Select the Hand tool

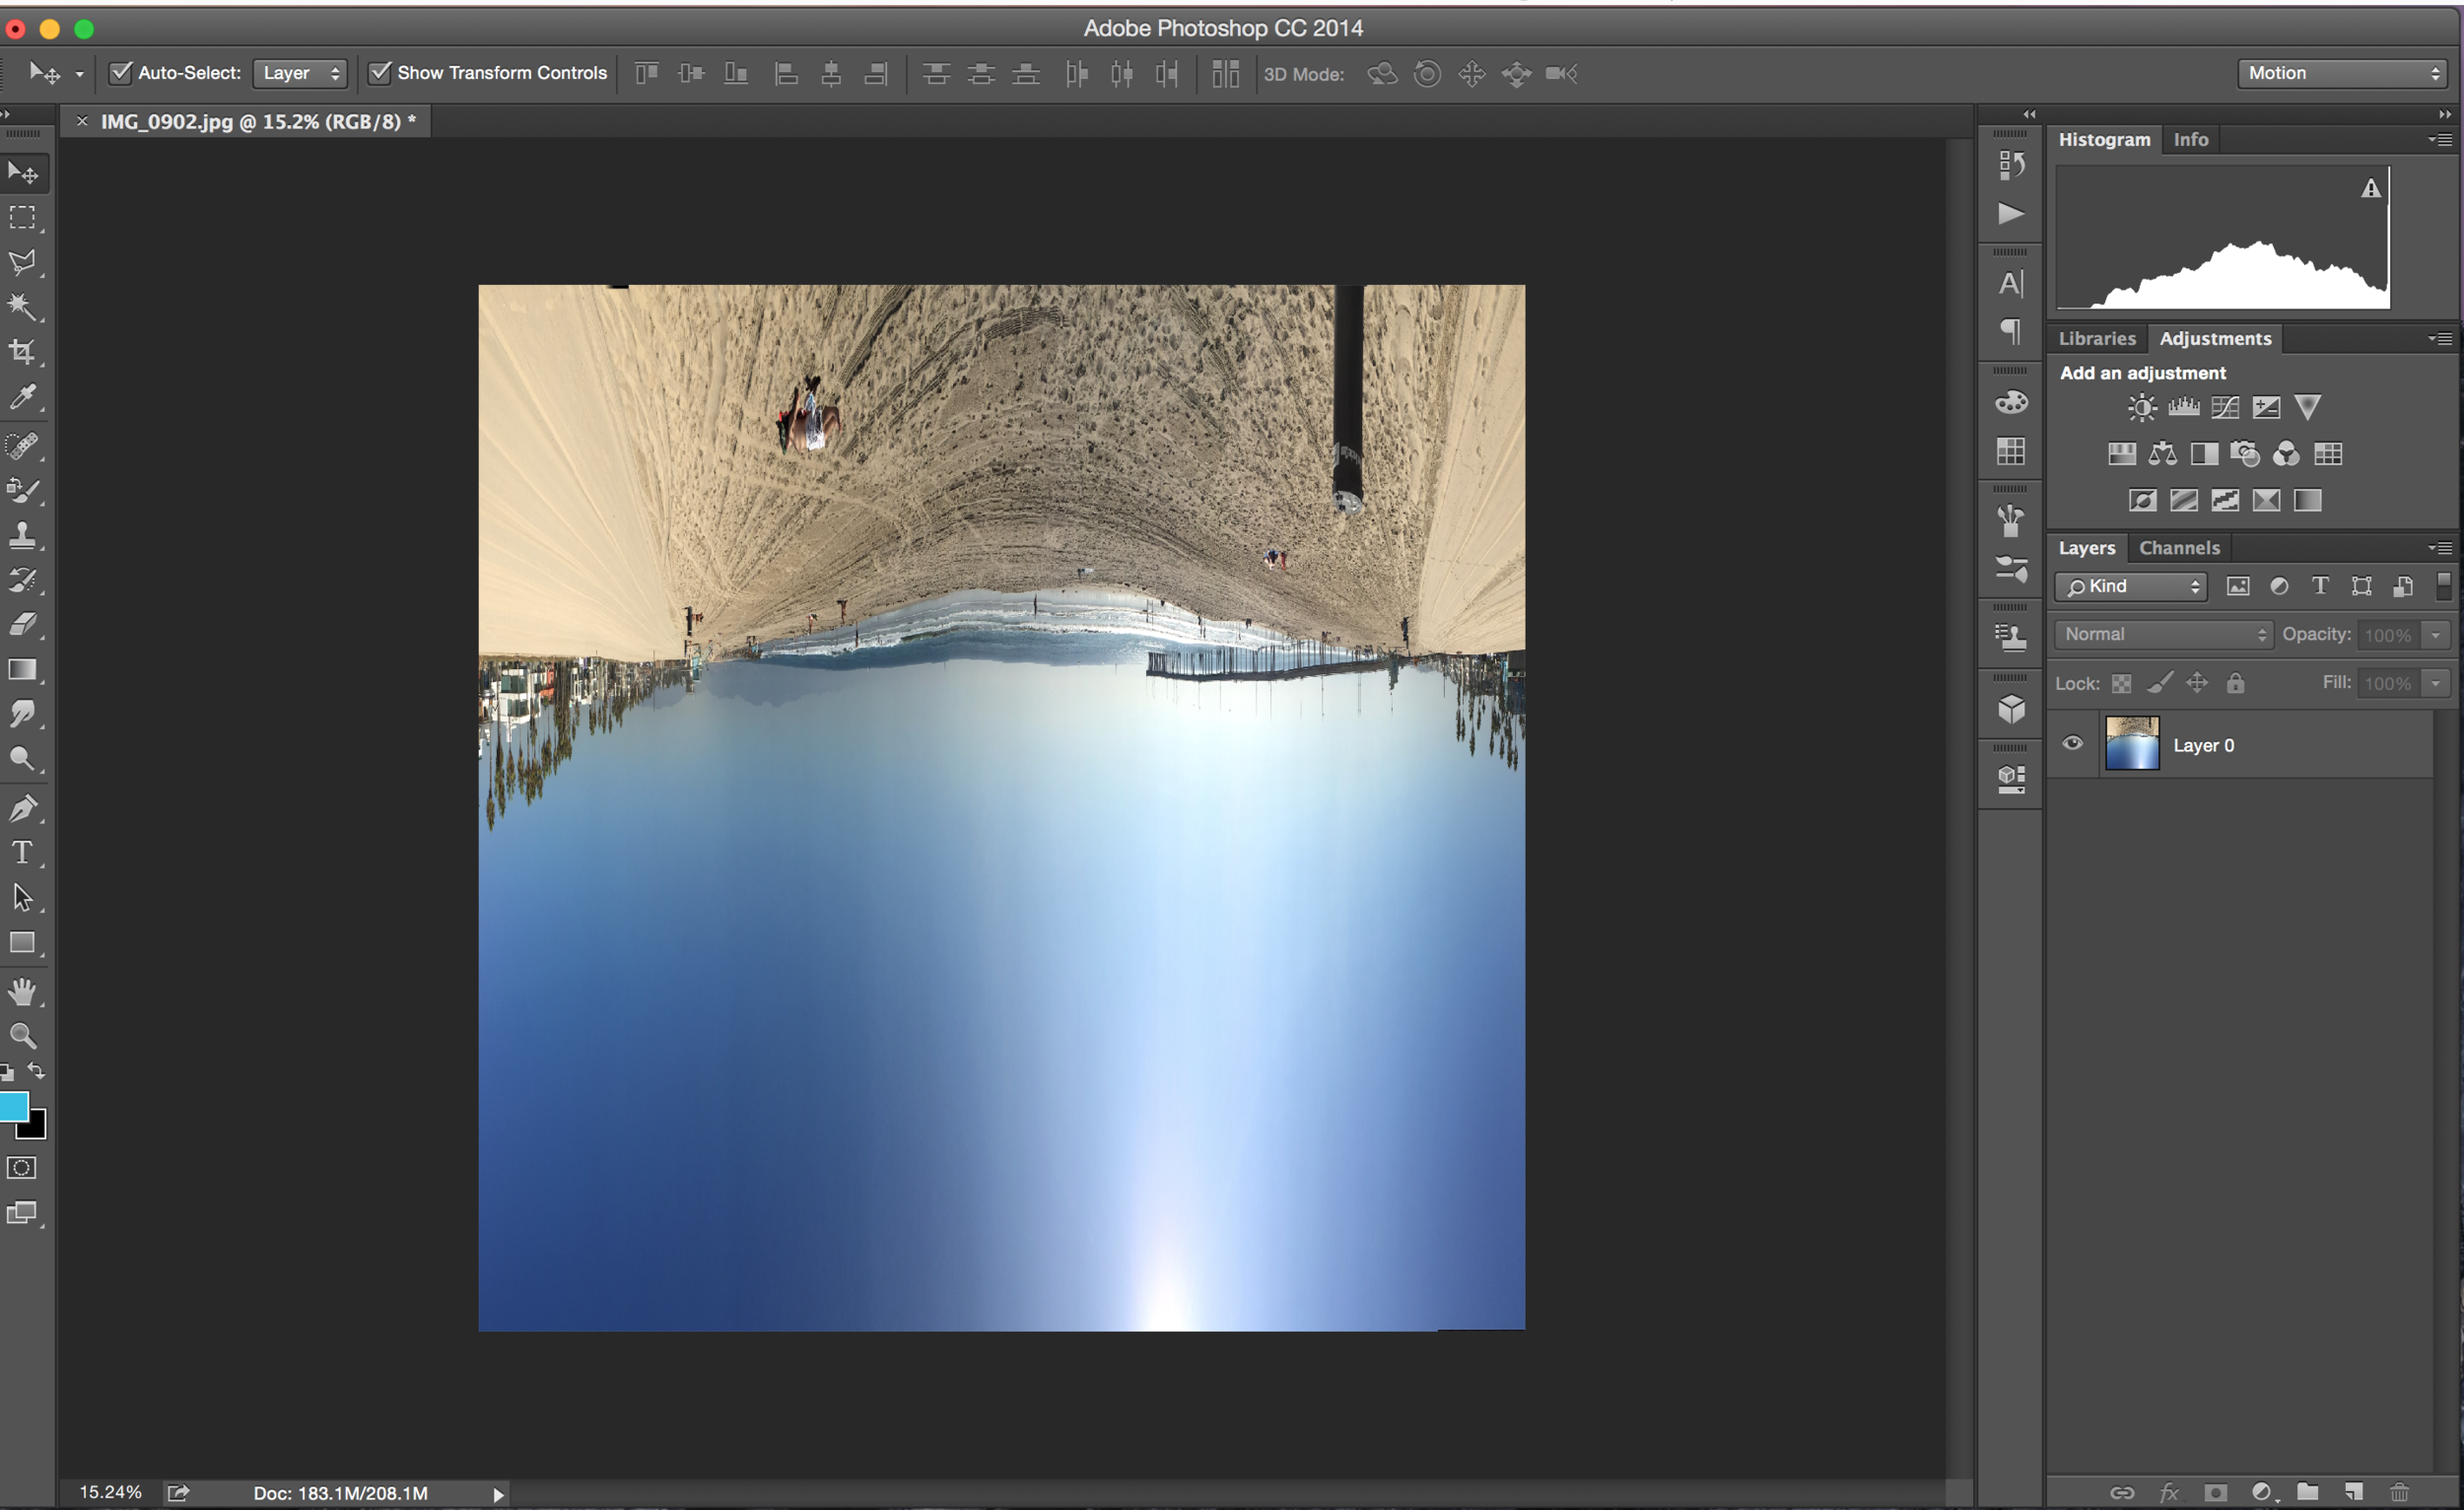[x=23, y=991]
